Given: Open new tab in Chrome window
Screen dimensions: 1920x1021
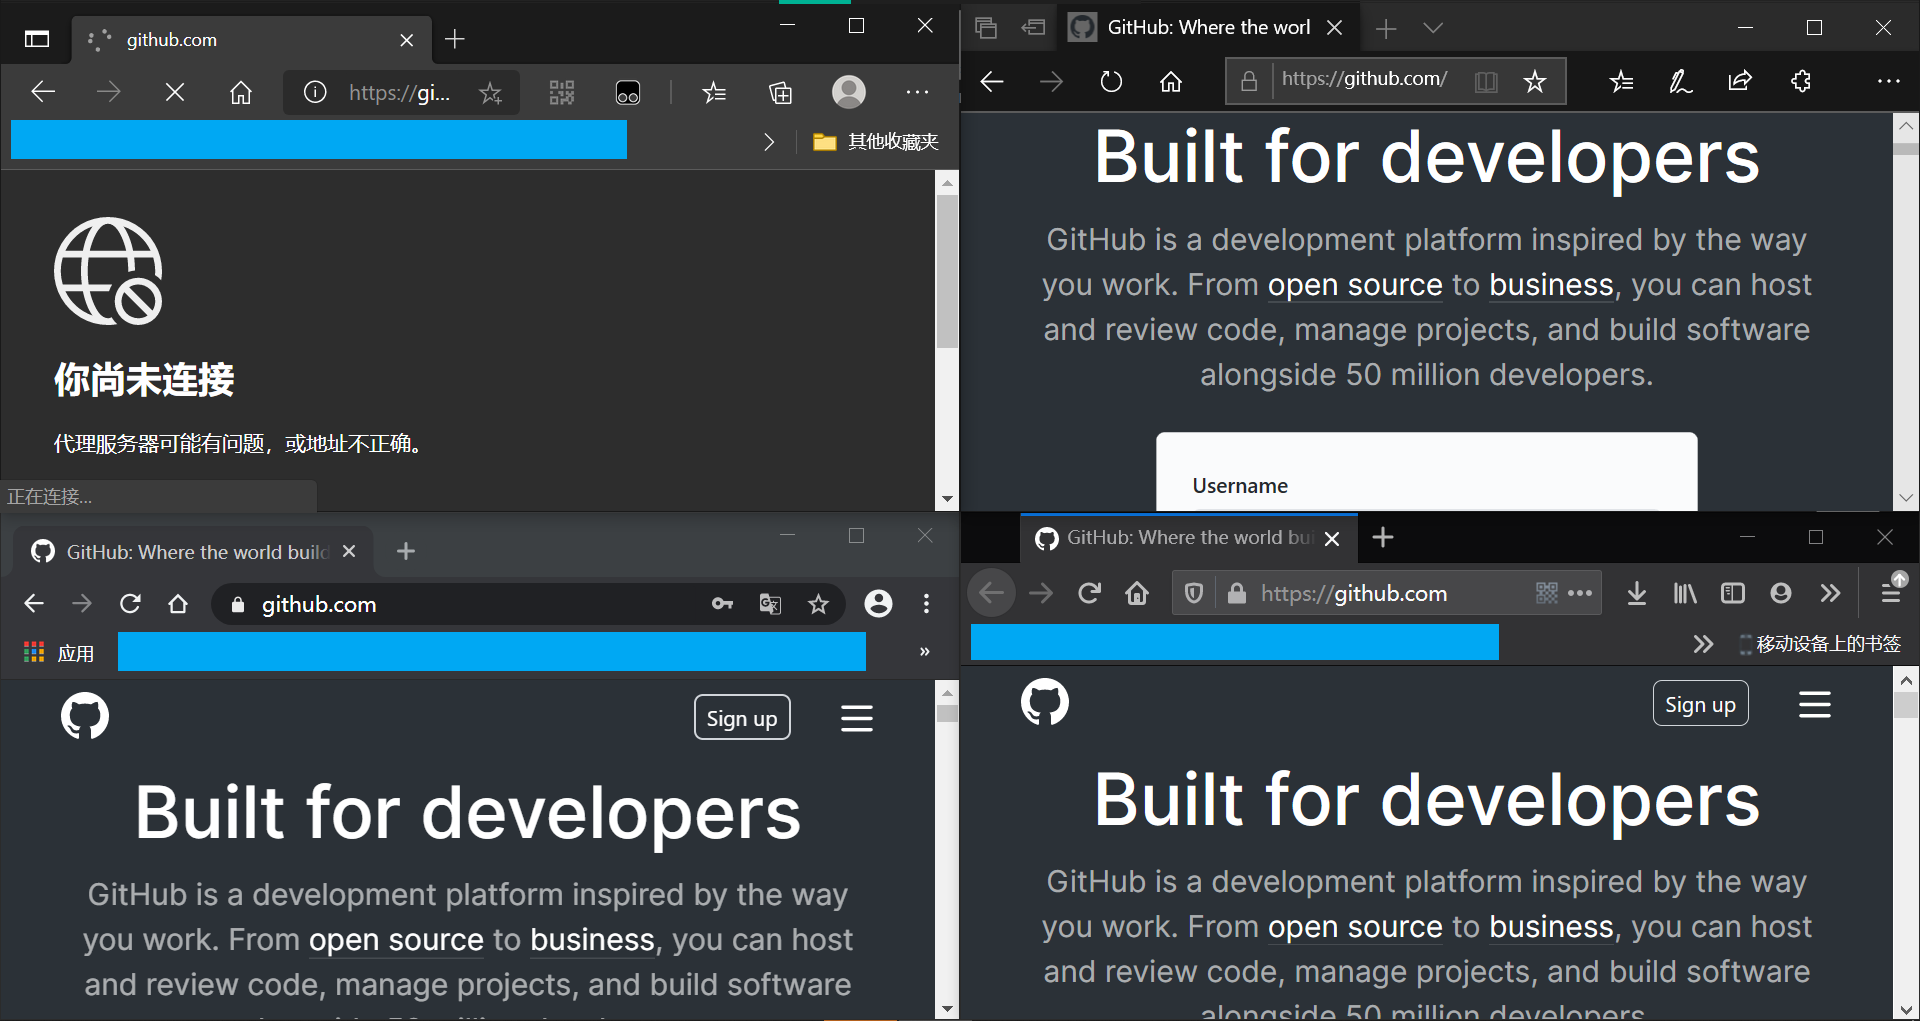Looking at the screenshot, I should 406,551.
